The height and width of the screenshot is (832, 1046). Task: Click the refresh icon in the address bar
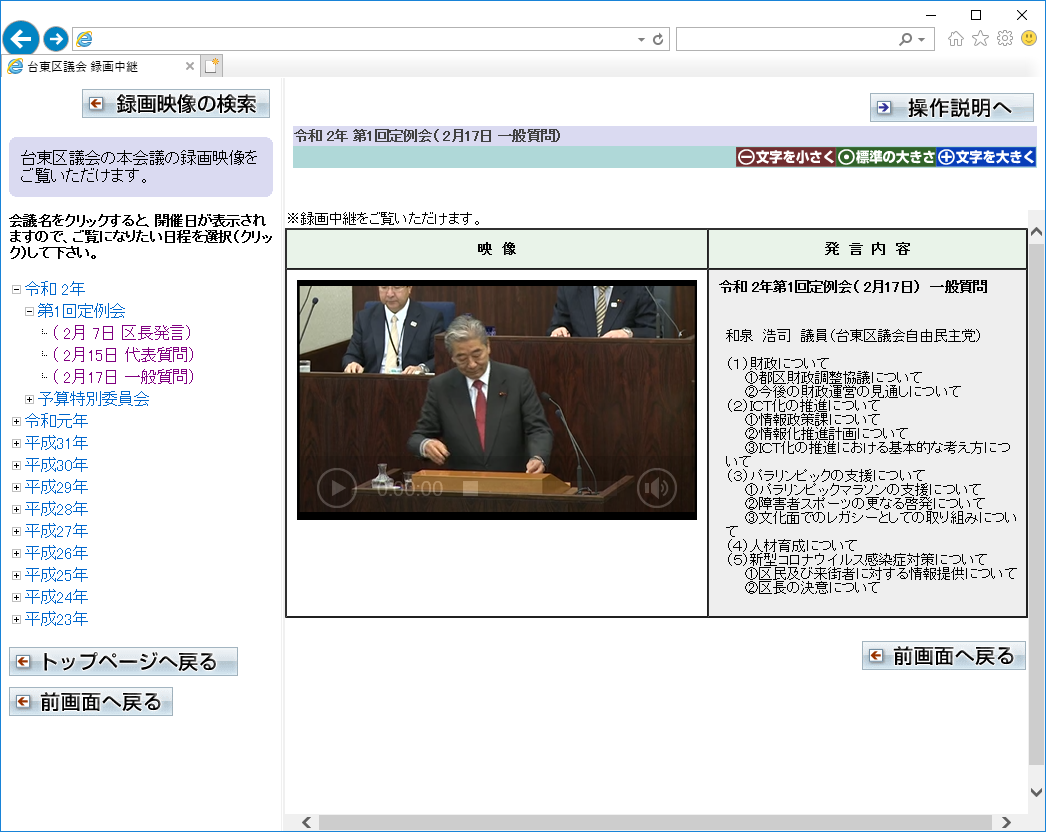click(x=658, y=39)
